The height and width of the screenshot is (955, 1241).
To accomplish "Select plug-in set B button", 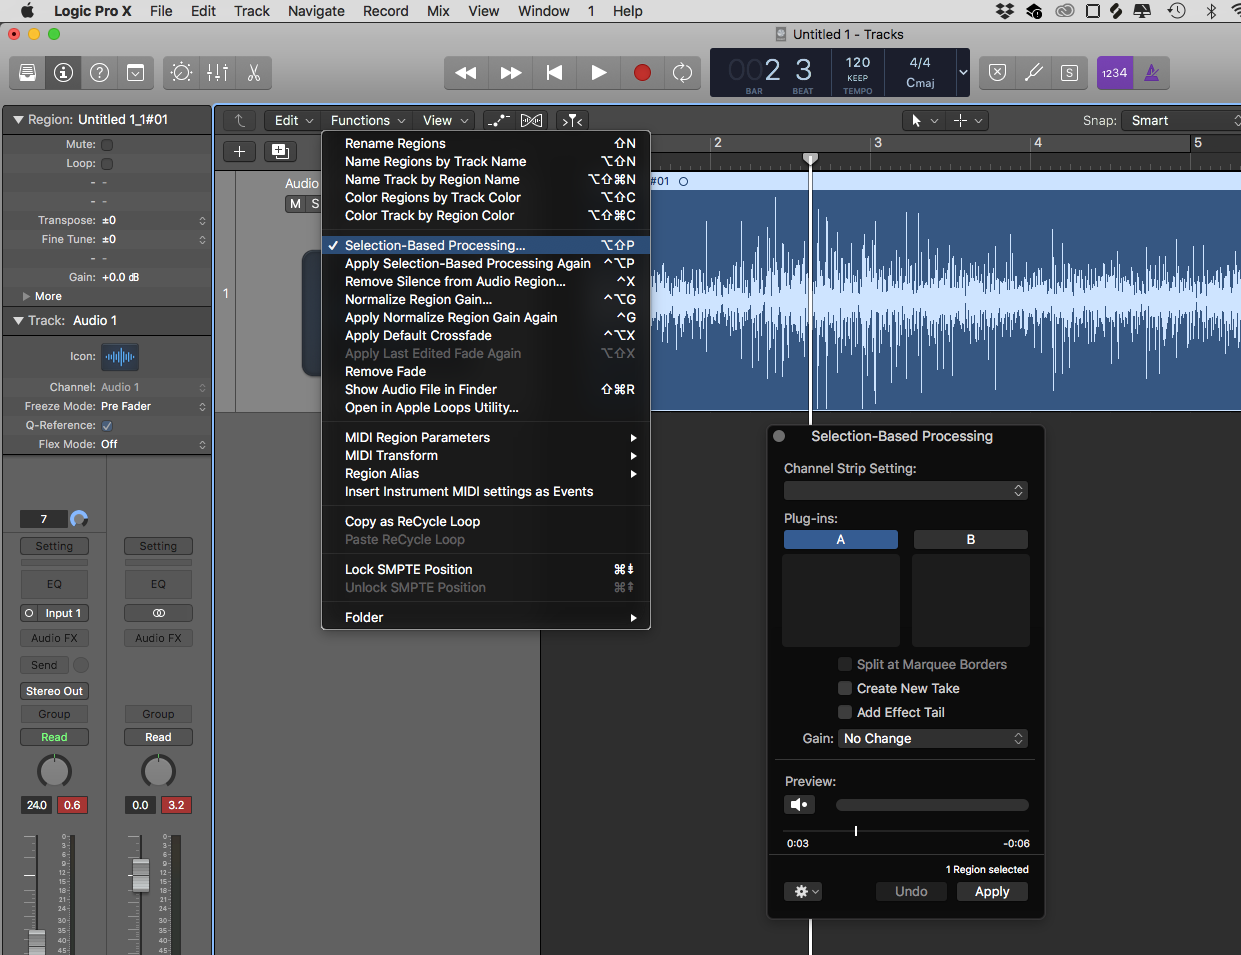I will click(970, 539).
